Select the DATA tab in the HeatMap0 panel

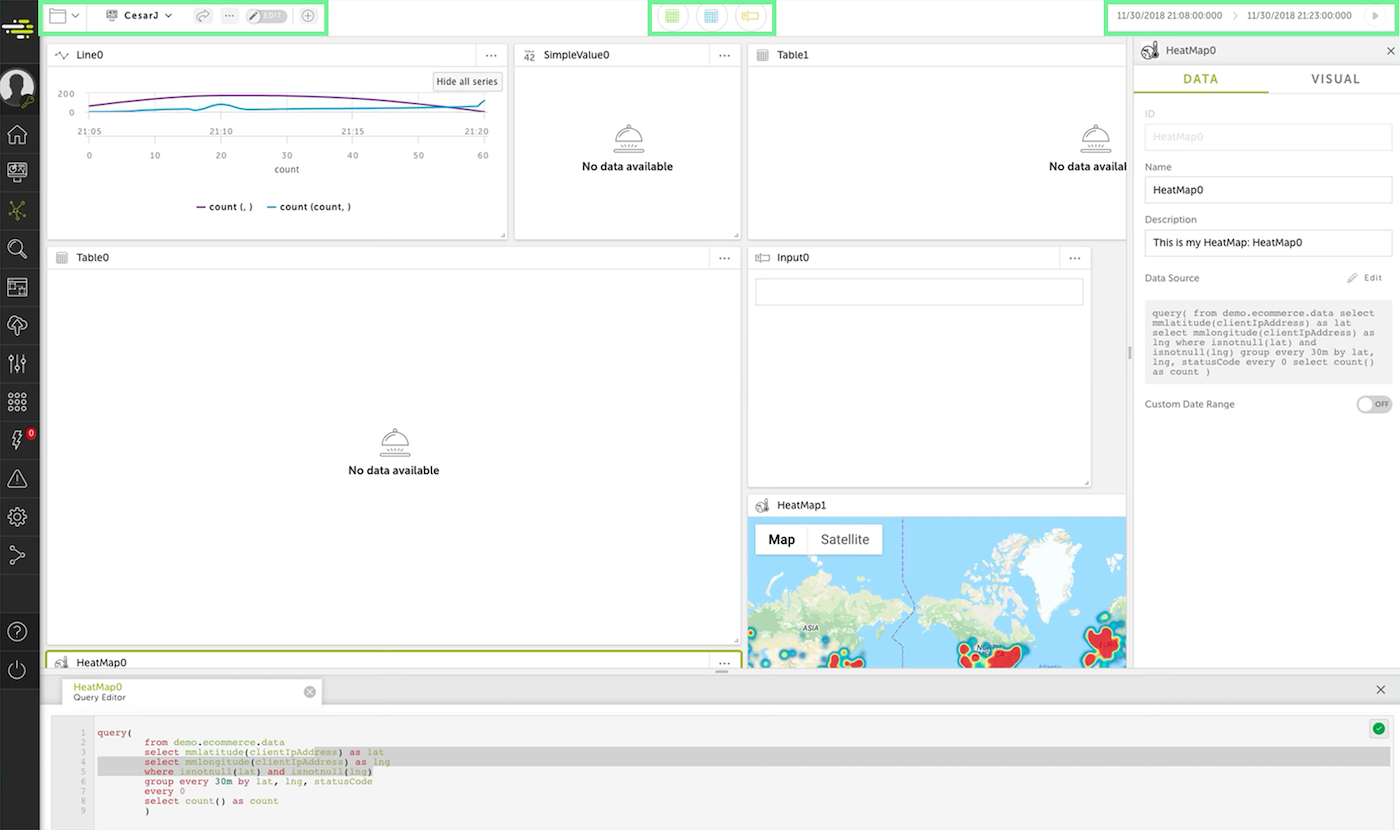[x=1200, y=78]
